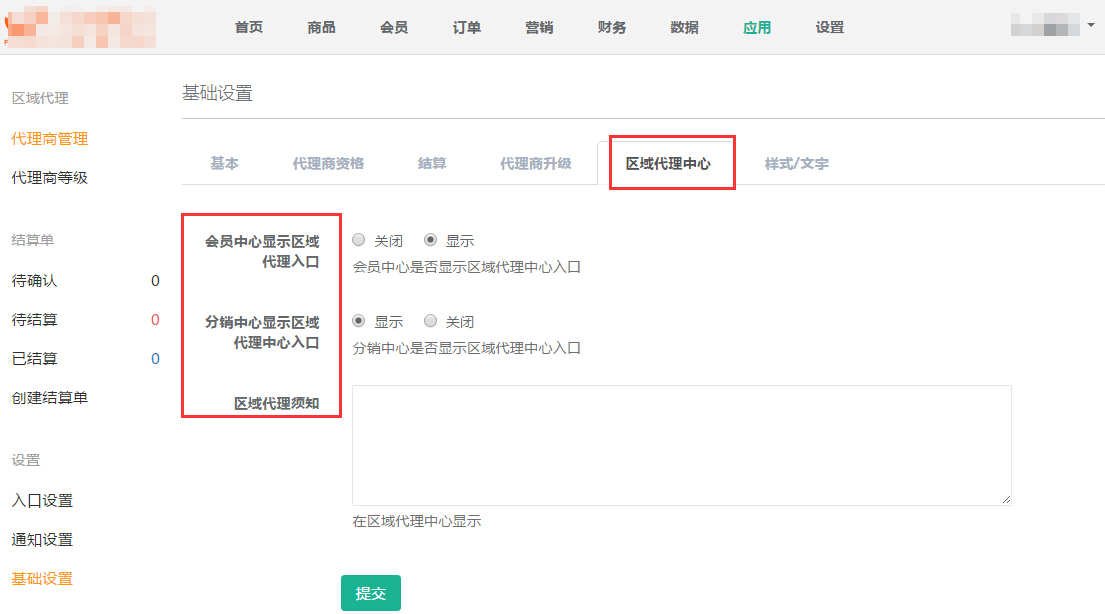Open 通知设置 in the sidebar
The height and width of the screenshot is (614, 1105).
[42, 539]
